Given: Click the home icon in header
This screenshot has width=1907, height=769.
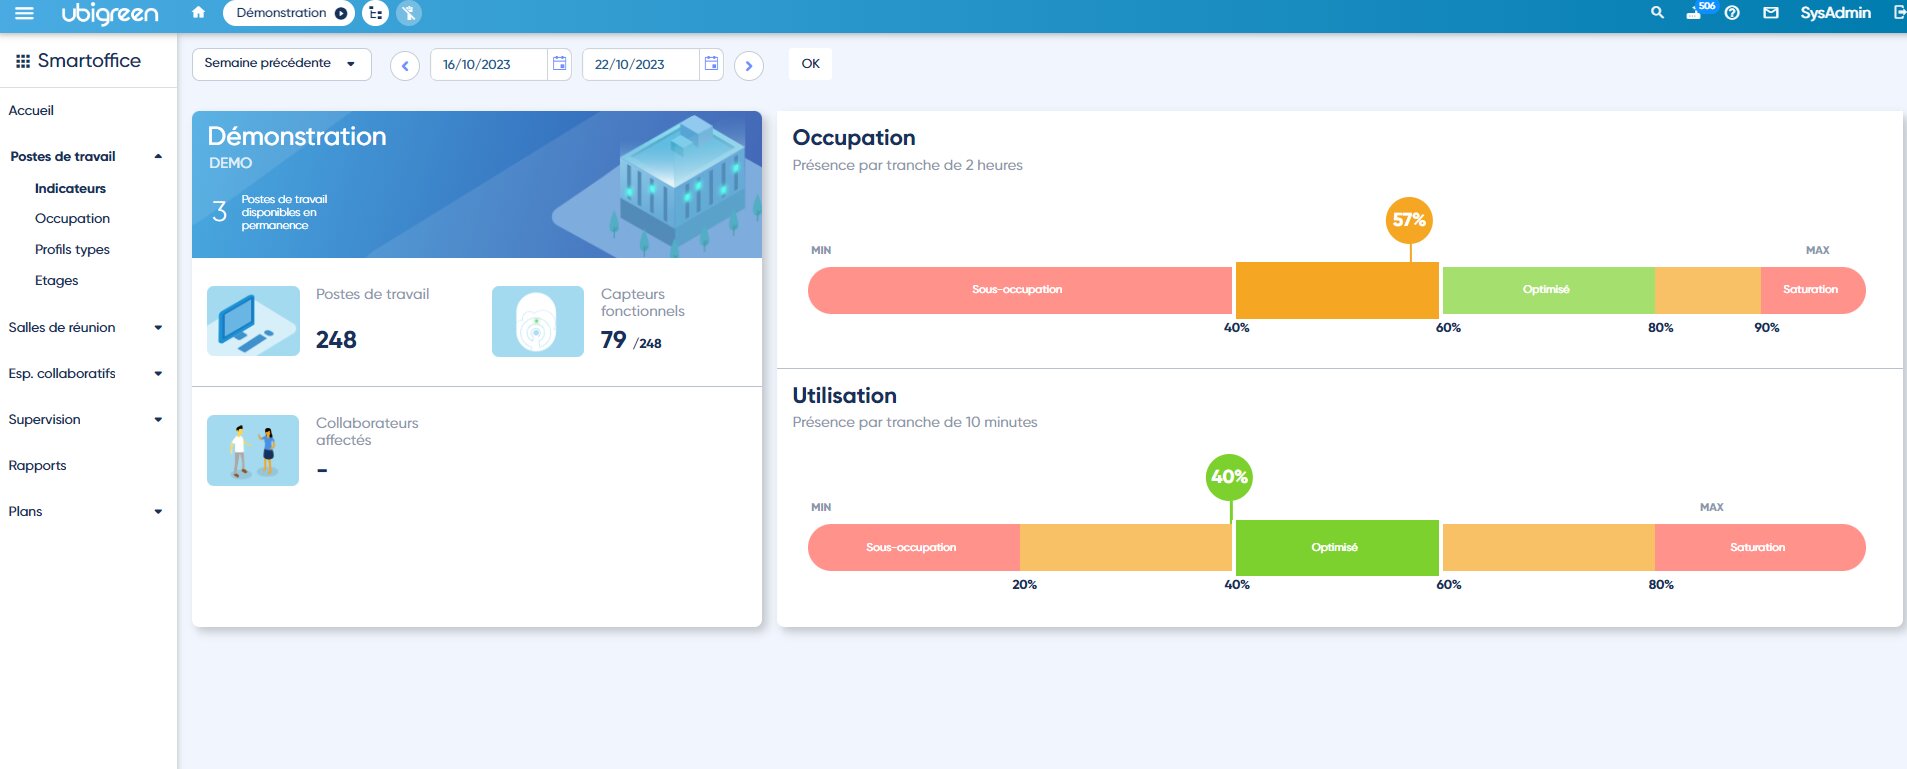Looking at the screenshot, I should (x=198, y=13).
